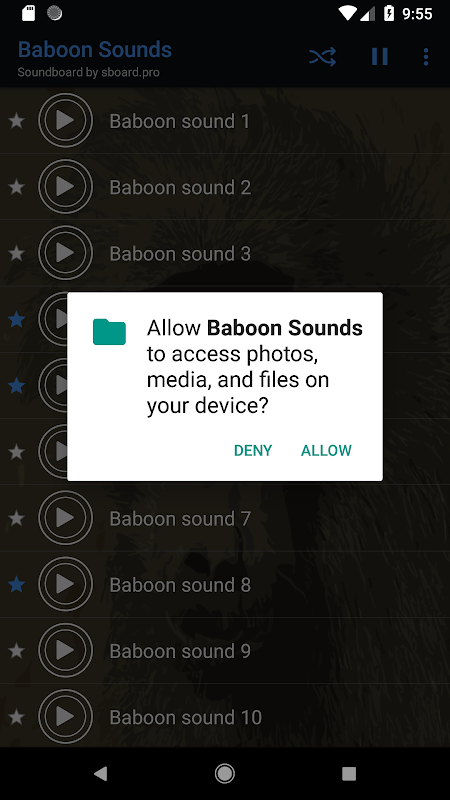Image resolution: width=450 pixels, height=800 pixels.
Task: Allow access to photos and media
Action: 326,451
